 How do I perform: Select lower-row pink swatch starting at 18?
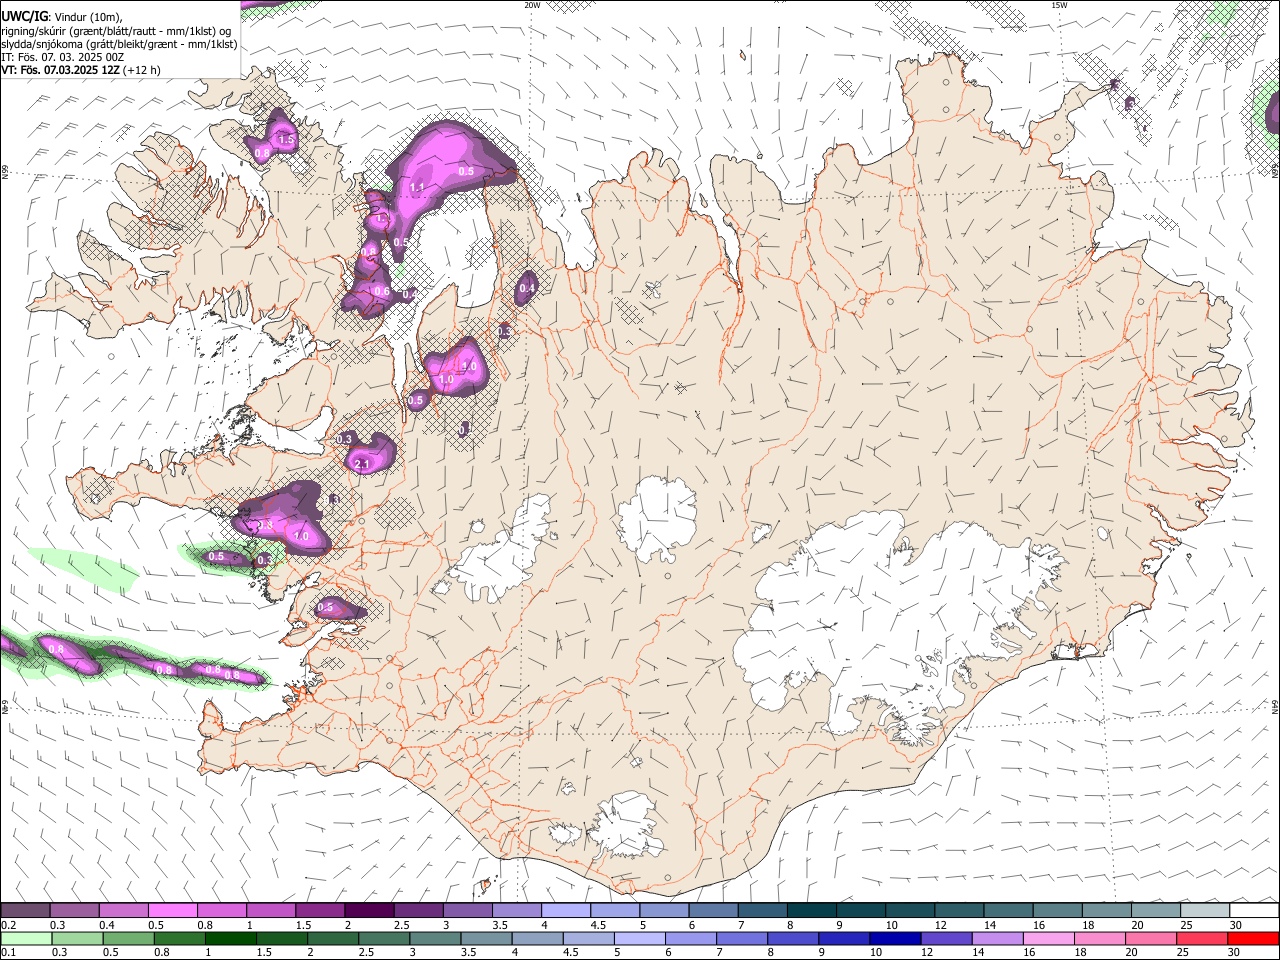click(1101, 938)
